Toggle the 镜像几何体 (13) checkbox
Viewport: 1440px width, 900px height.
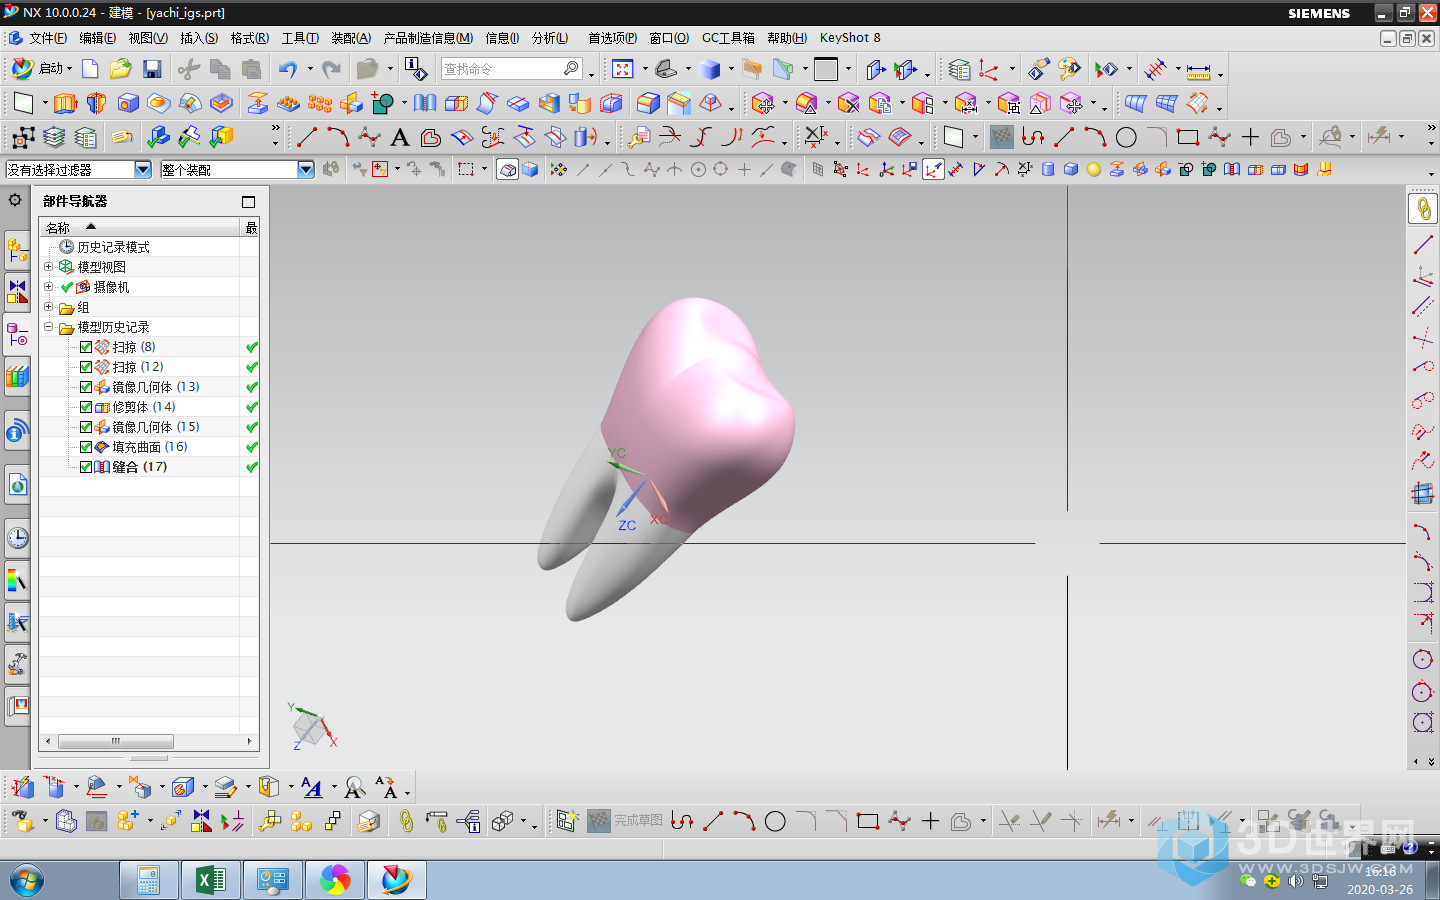(x=86, y=387)
